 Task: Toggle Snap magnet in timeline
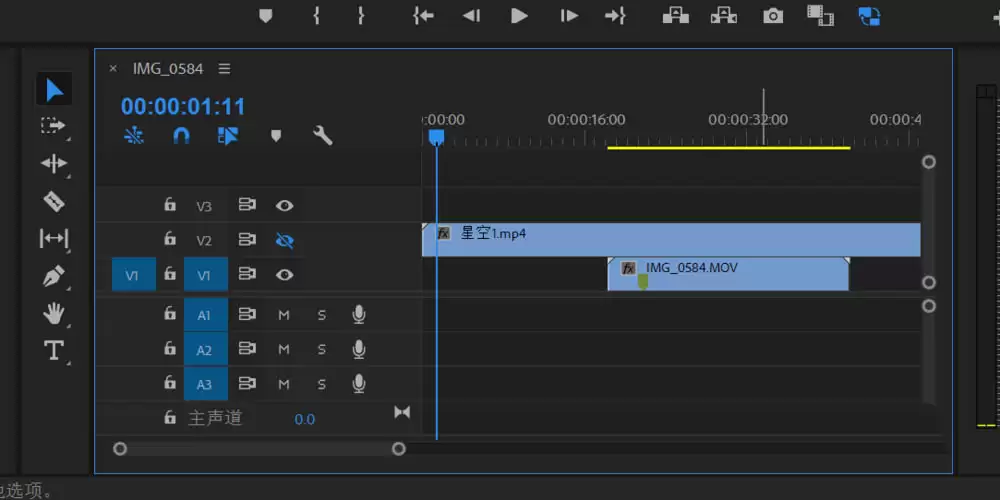(x=182, y=135)
